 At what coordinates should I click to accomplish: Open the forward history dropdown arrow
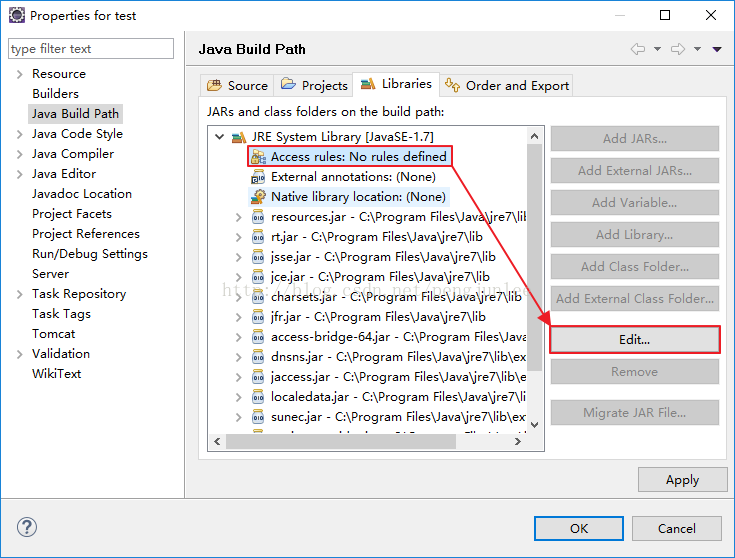click(698, 49)
